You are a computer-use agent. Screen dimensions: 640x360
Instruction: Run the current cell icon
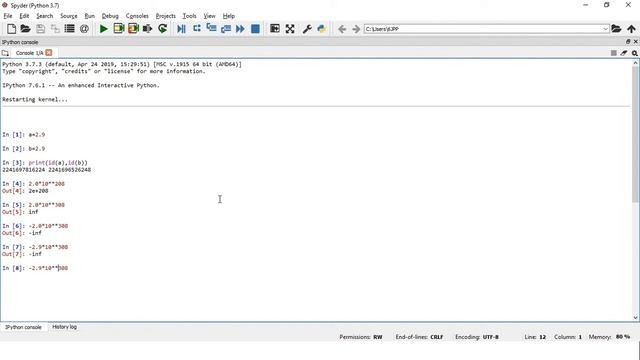click(x=119, y=29)
